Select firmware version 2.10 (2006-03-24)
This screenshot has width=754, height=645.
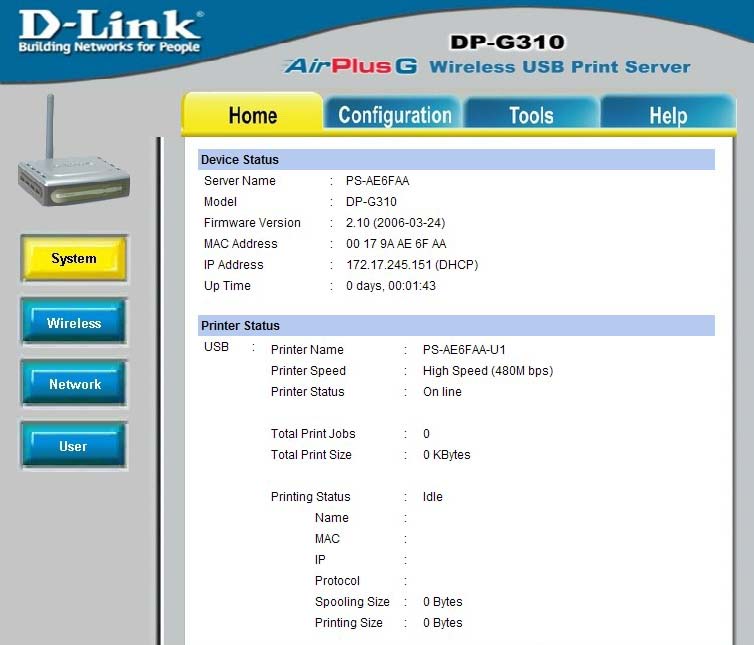pos(395,223)
